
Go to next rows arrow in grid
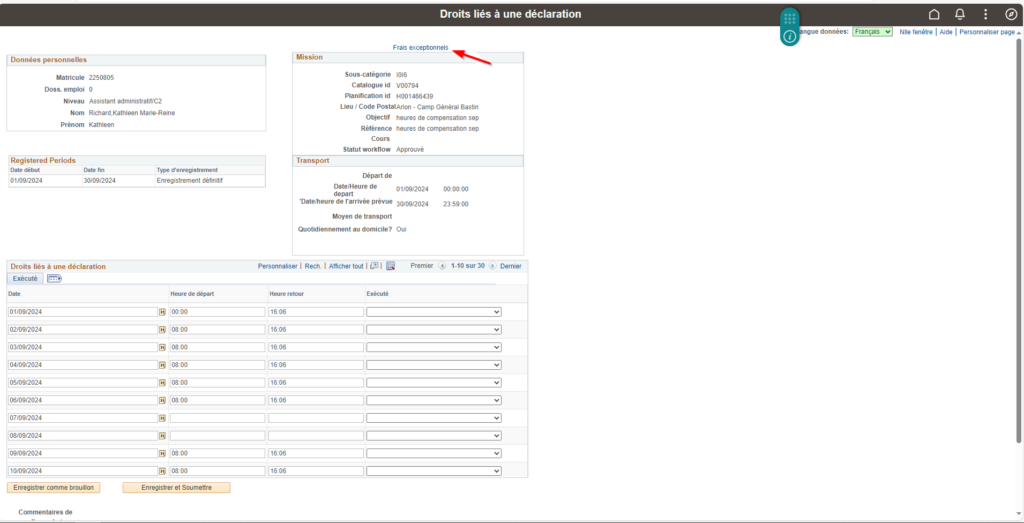[491, 266]
